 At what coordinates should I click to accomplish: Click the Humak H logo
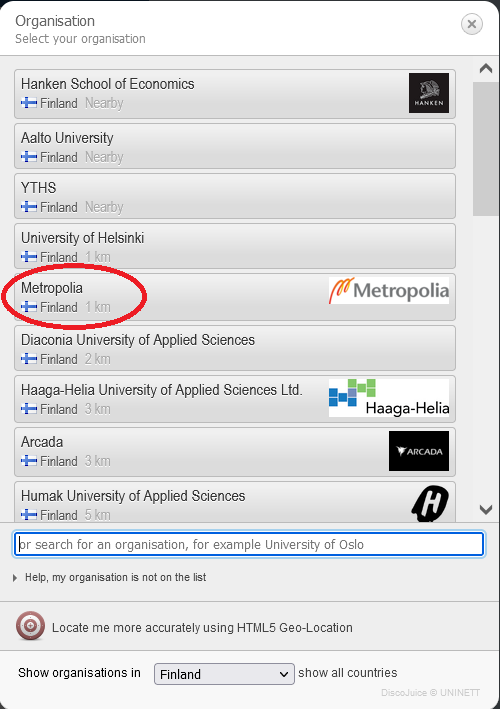tap(430, 503)
